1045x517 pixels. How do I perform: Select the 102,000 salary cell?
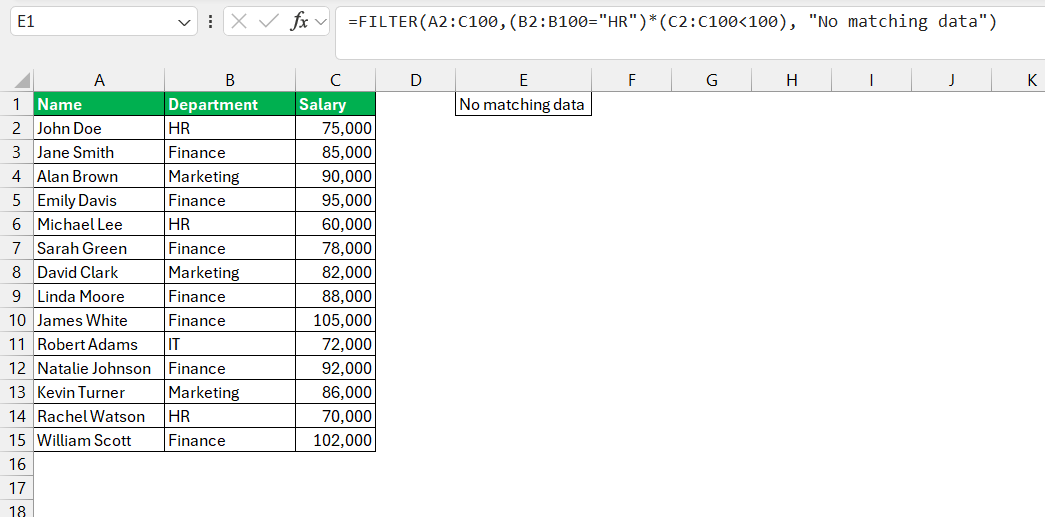(x=335, y=440)
